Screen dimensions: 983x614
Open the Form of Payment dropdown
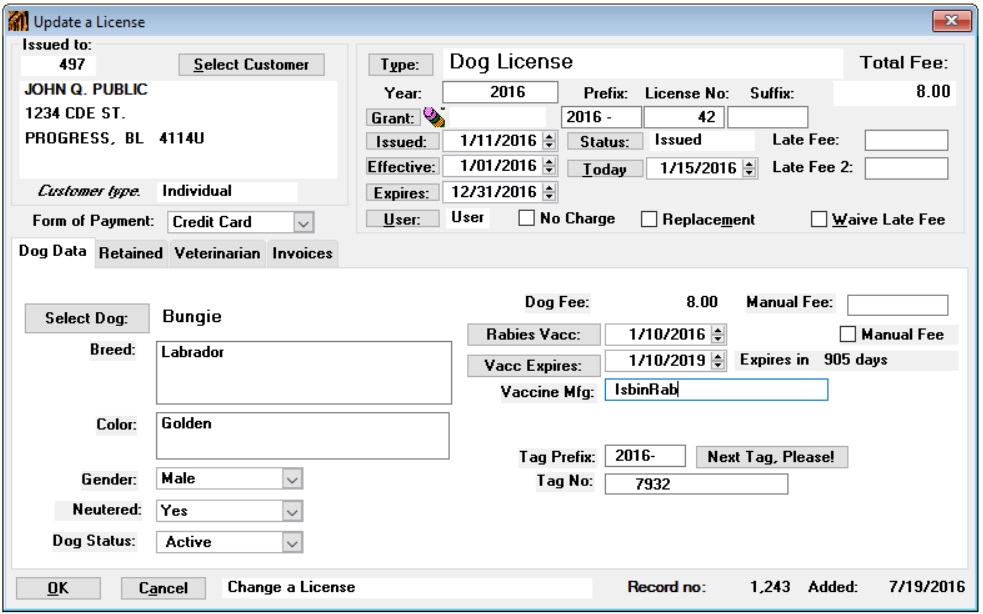tap(304, 223)
